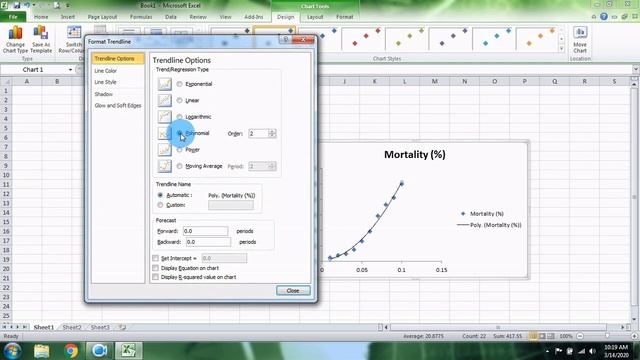Select the Exponential radio button
Viewport: 640px width, 360px height.
[180, 84]
